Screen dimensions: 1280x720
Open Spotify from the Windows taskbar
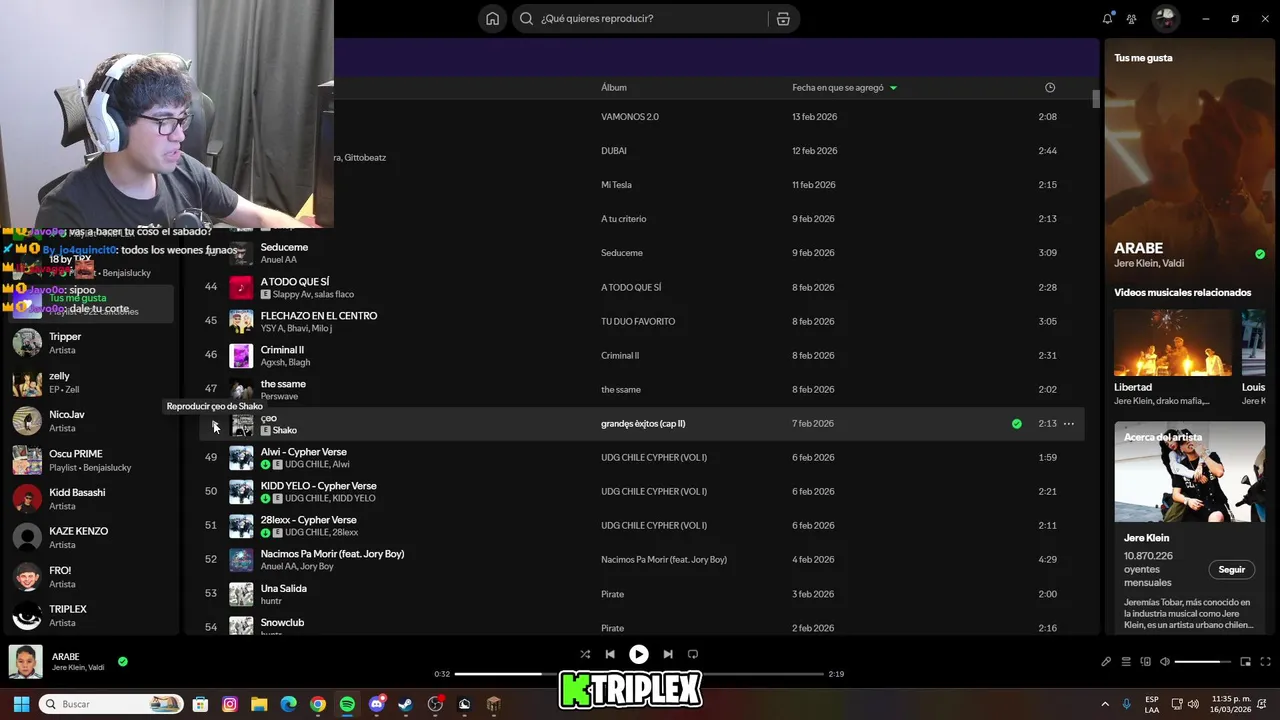coord(347,704)
